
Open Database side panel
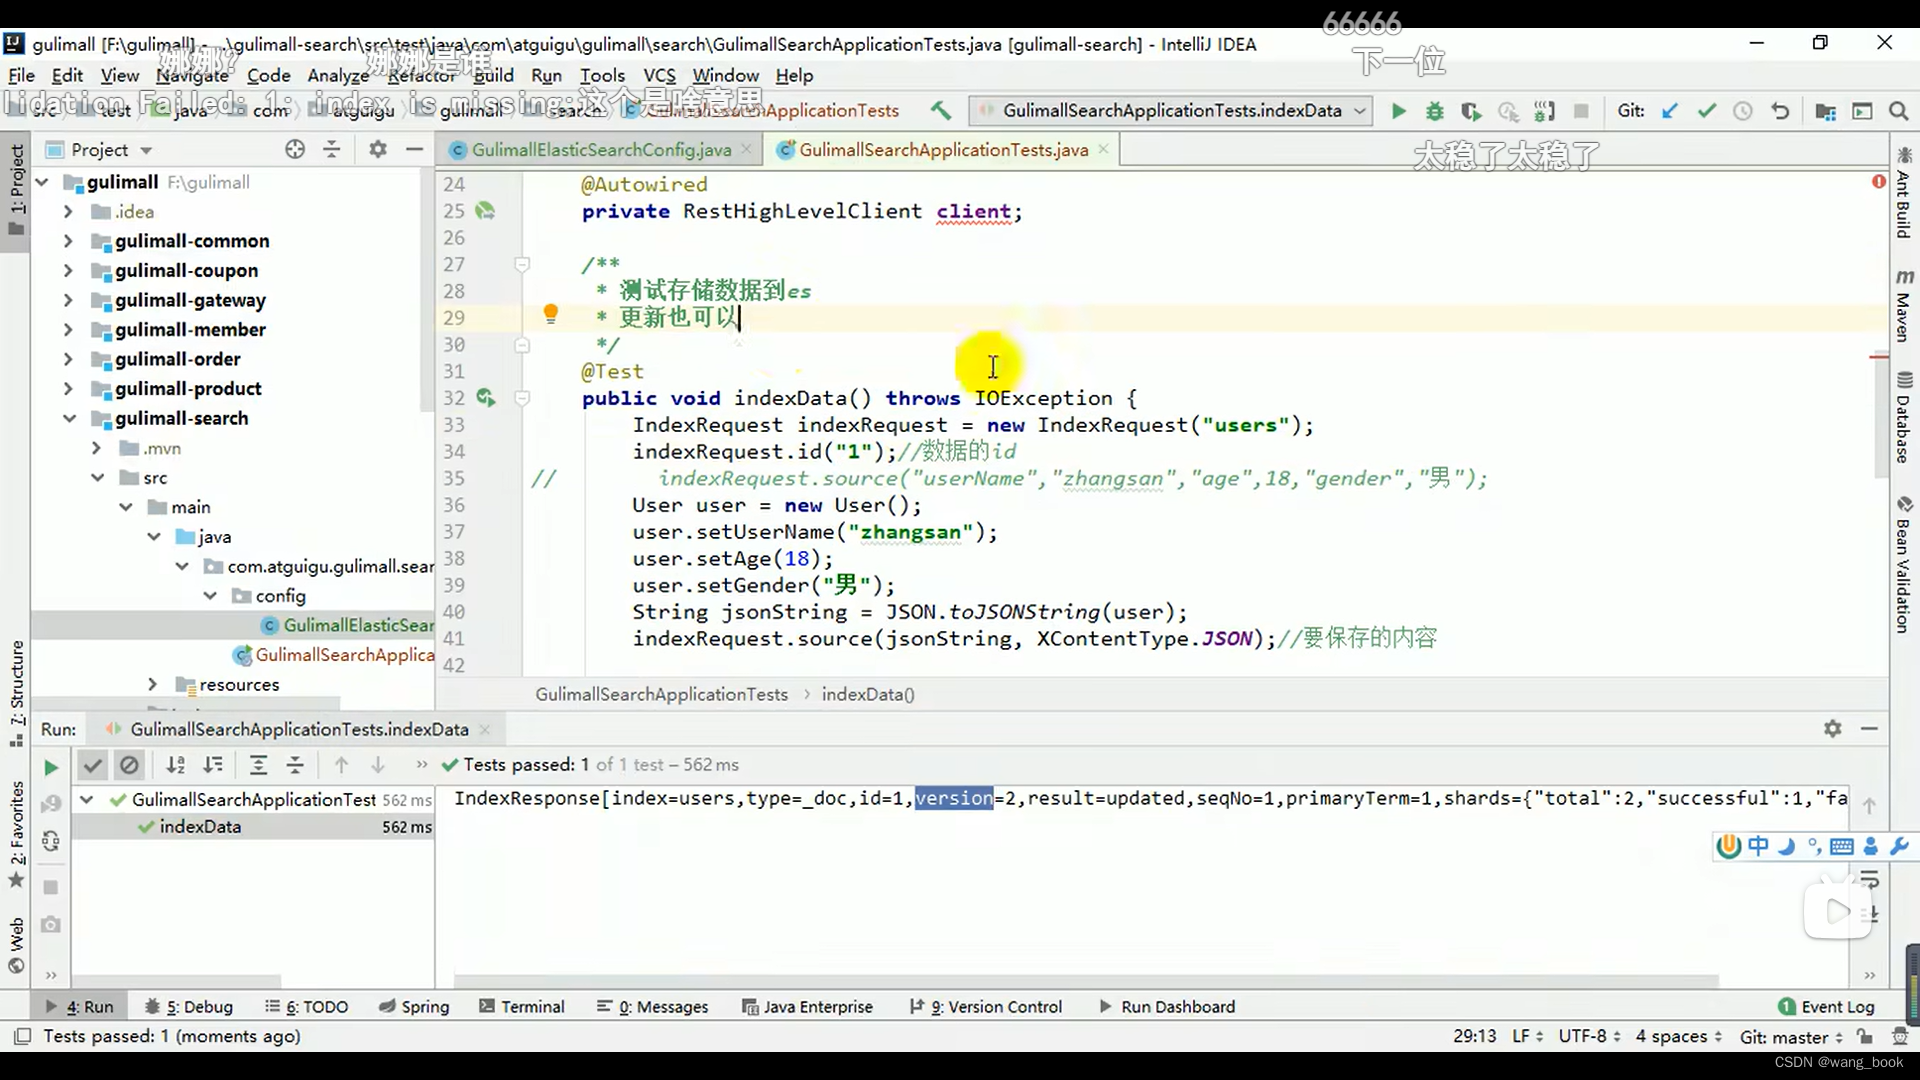click(1904, 417)
